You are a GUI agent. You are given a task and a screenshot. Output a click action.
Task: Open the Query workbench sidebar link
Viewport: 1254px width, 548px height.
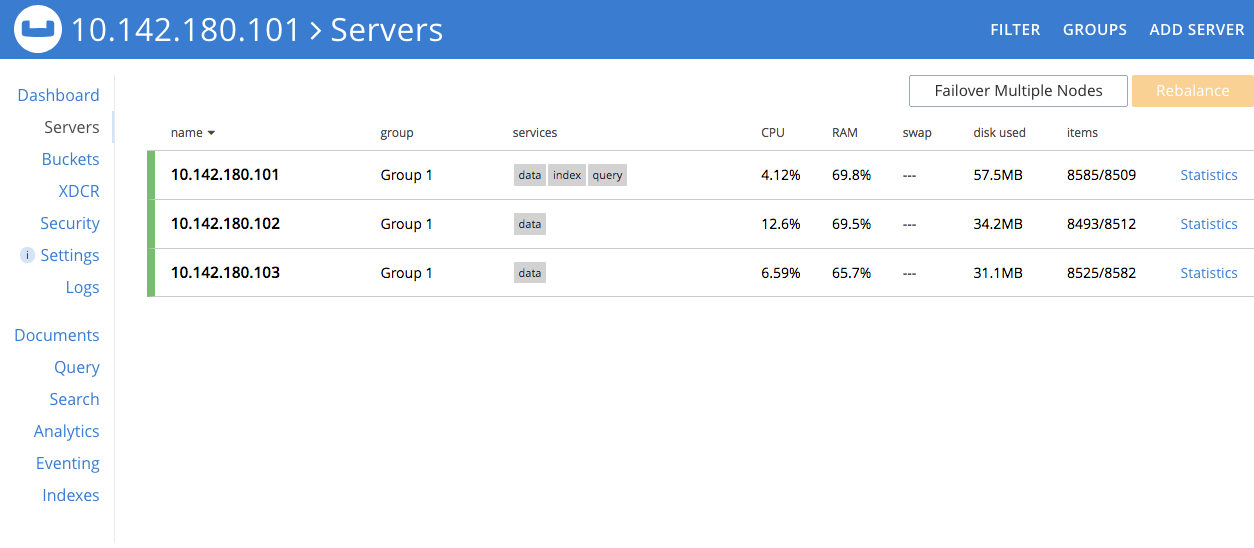(76, 367)
